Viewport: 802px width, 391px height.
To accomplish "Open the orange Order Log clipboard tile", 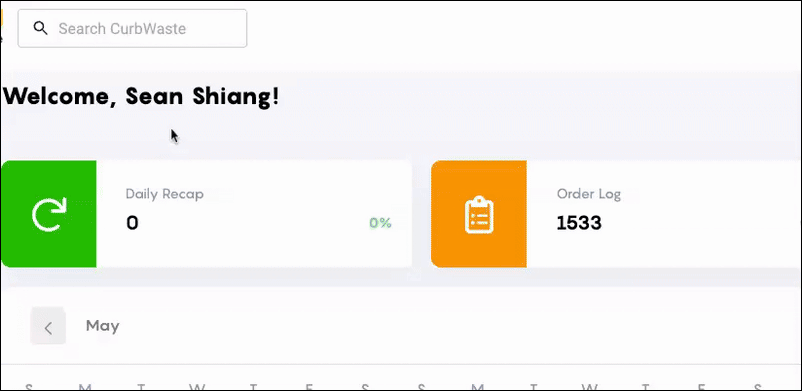I will 479,214.
